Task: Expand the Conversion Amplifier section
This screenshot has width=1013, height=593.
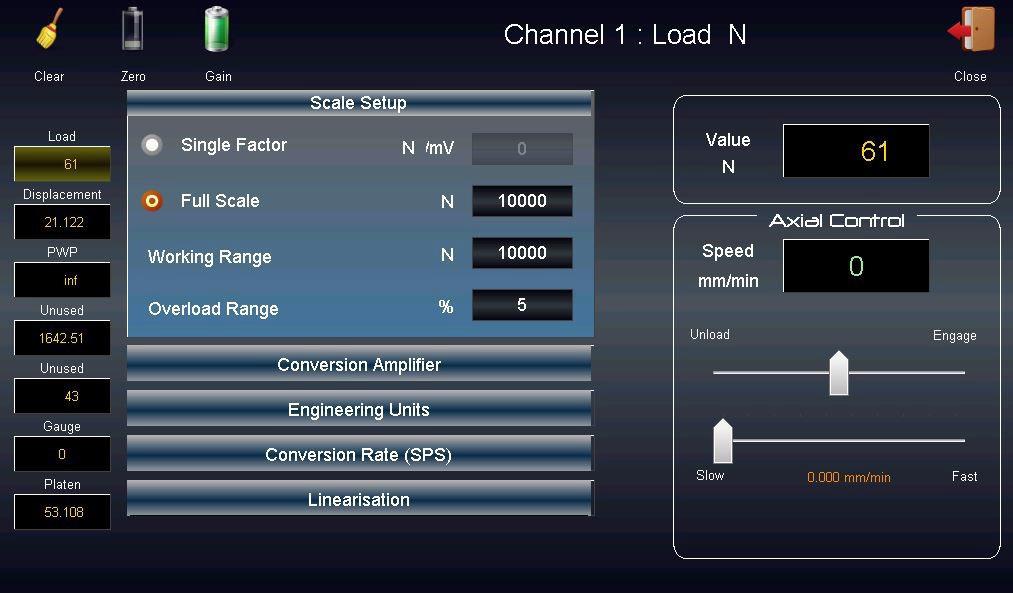Action: [359, 365]
